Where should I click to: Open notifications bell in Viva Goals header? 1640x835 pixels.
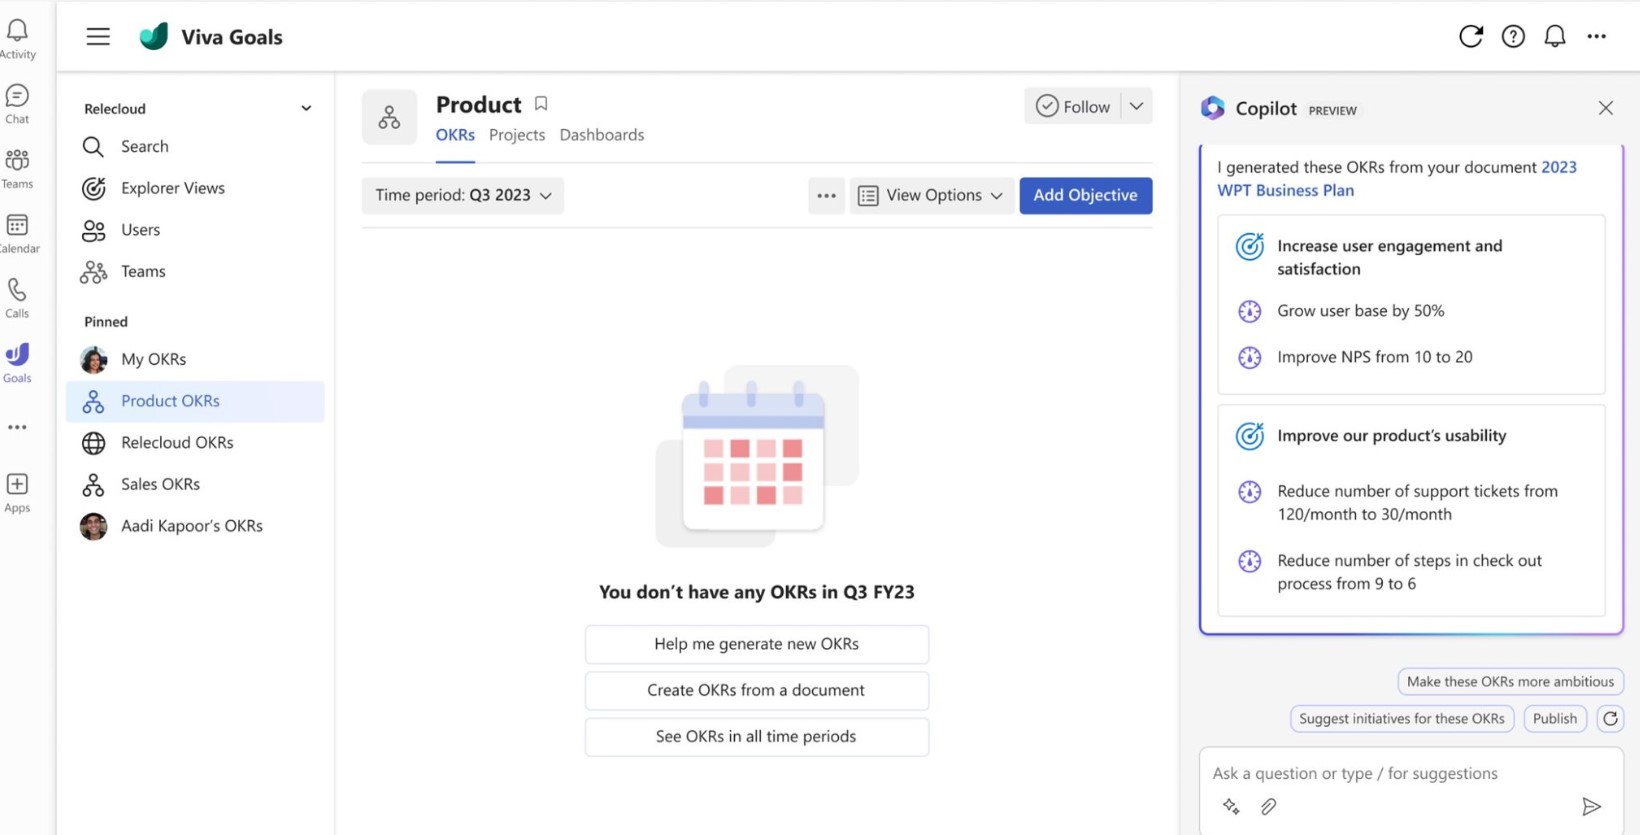pyautogui.click(x=1555, y=37)
